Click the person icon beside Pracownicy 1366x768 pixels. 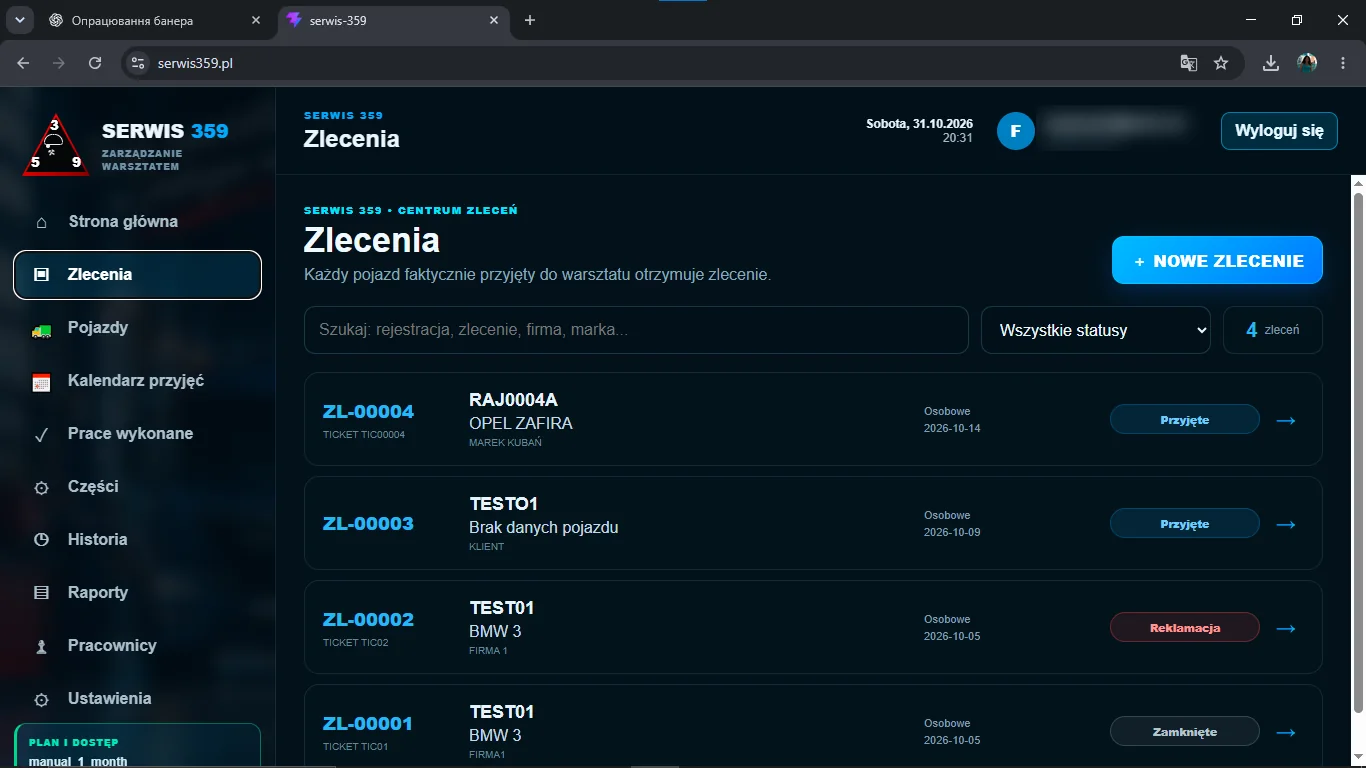(41, 647)
